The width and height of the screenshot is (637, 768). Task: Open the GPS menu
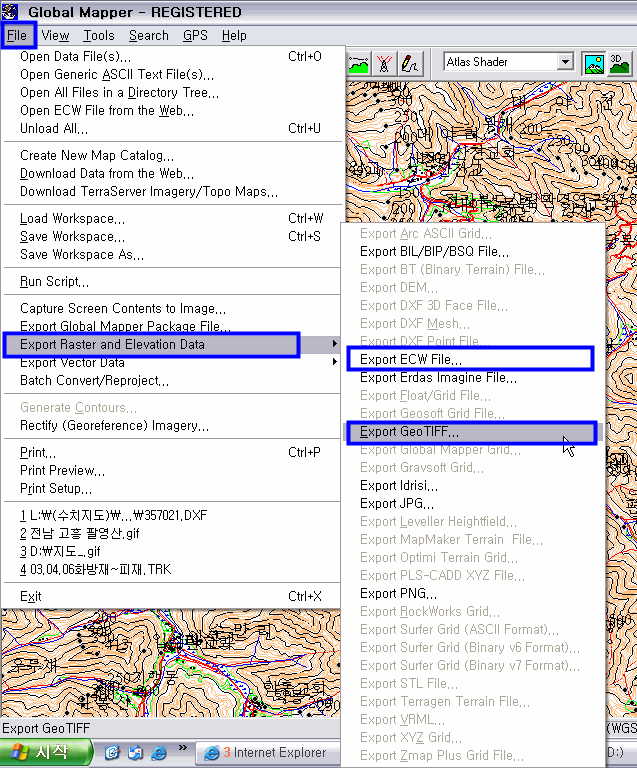[x=195, y=36]
